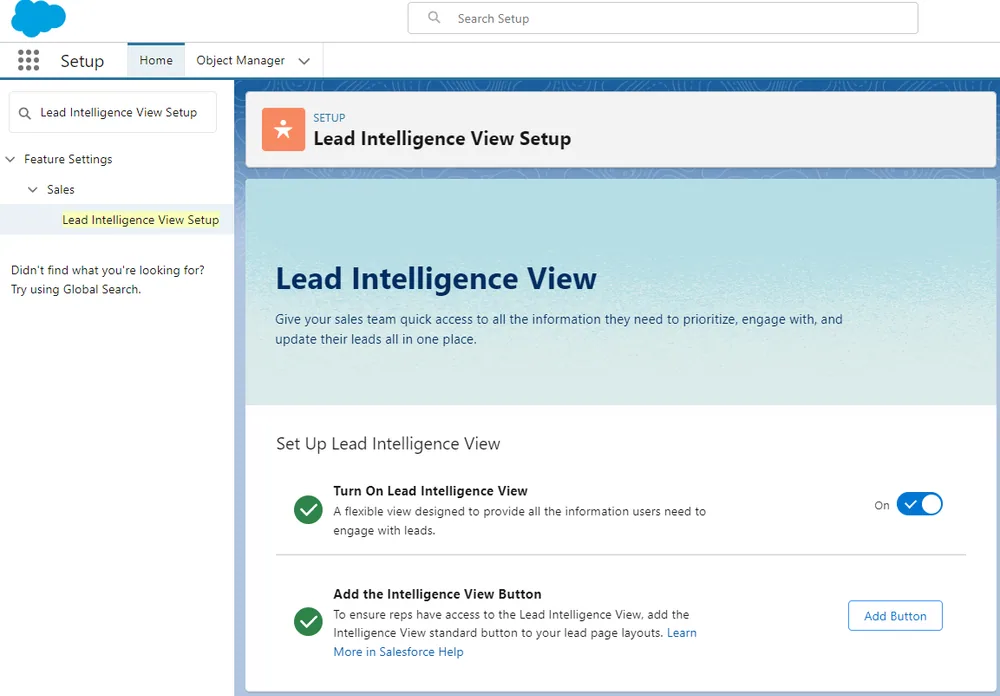
Task: Click the SETUP breadcrumb label
Action: click(x=329, y=118)
